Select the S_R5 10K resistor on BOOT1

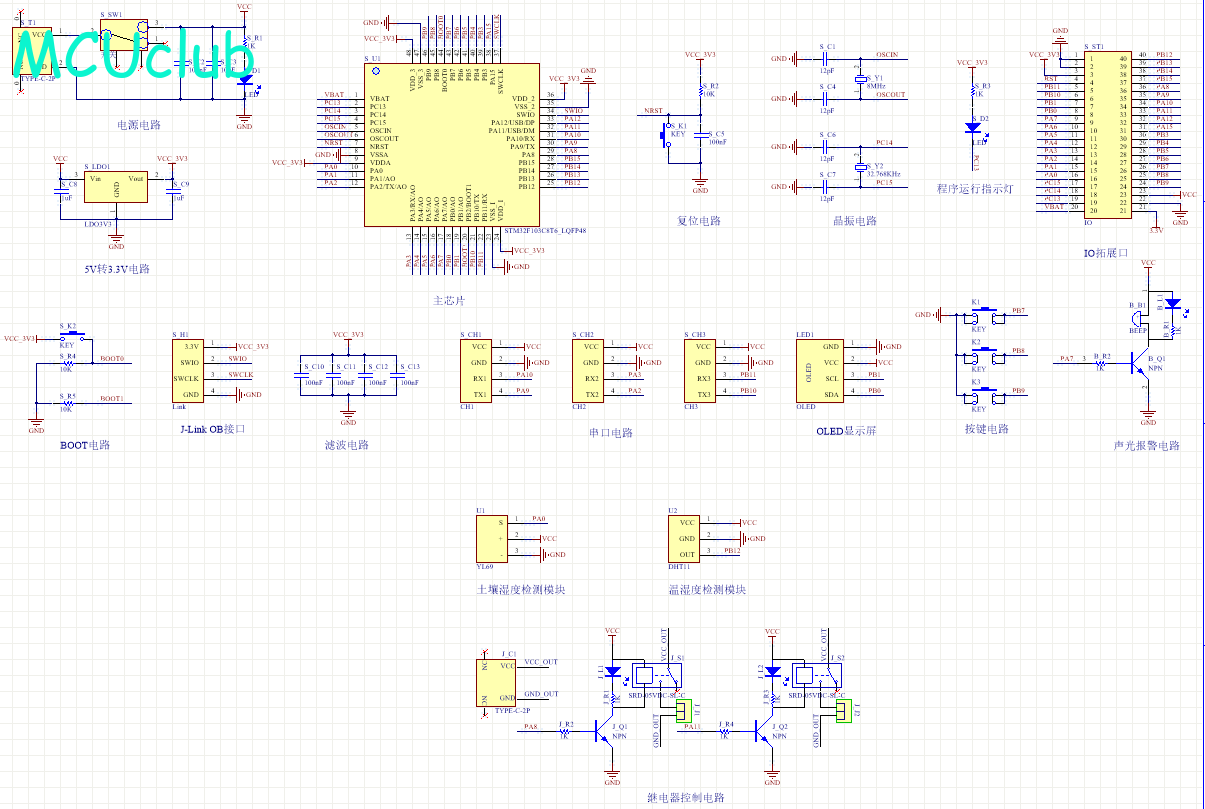point(68,402)
